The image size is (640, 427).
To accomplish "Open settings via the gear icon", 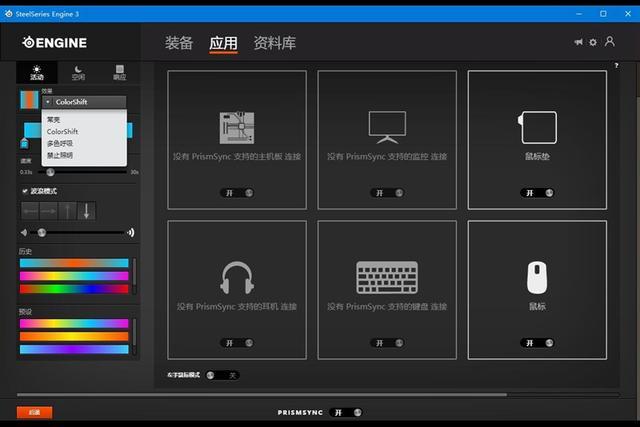I will 593,42.
